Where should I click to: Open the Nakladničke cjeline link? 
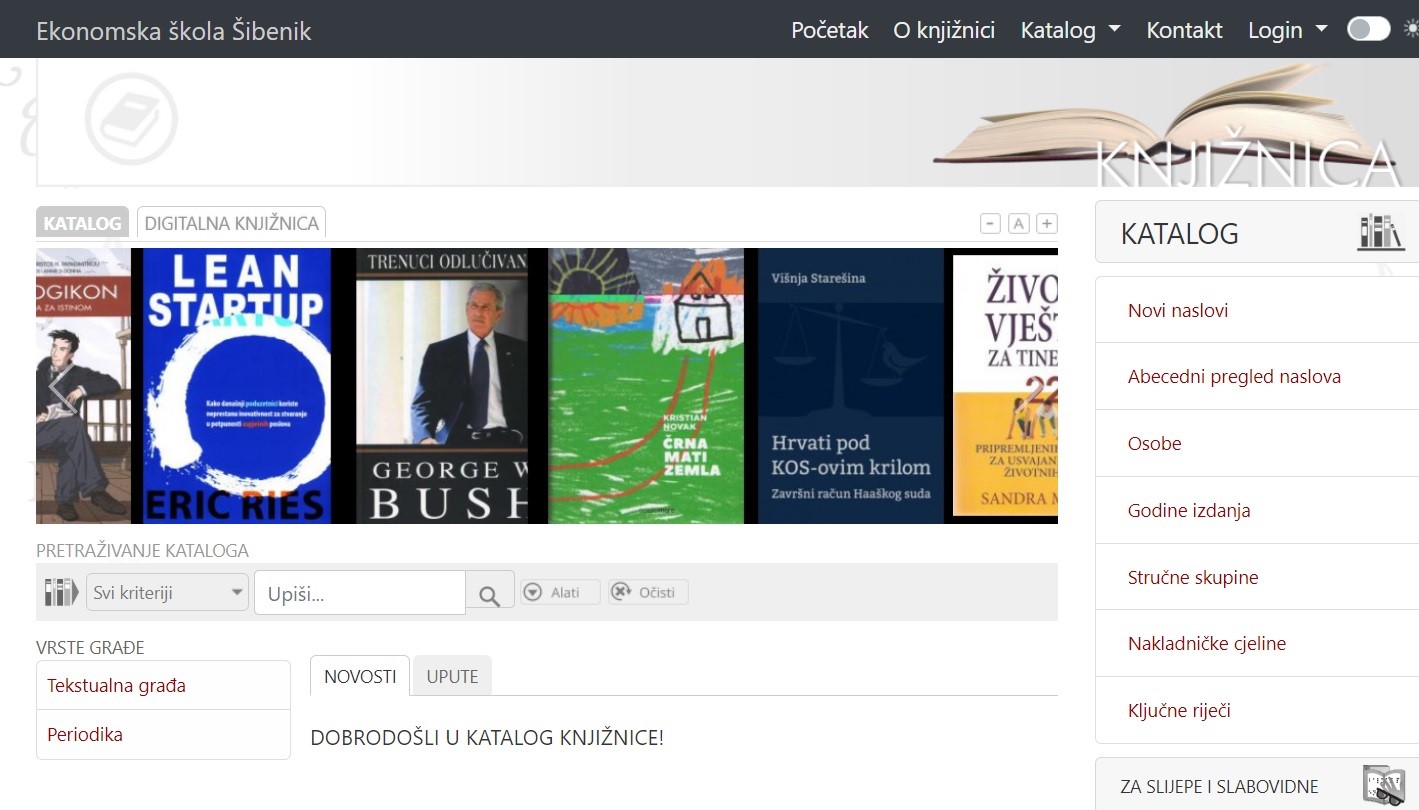1206,643
